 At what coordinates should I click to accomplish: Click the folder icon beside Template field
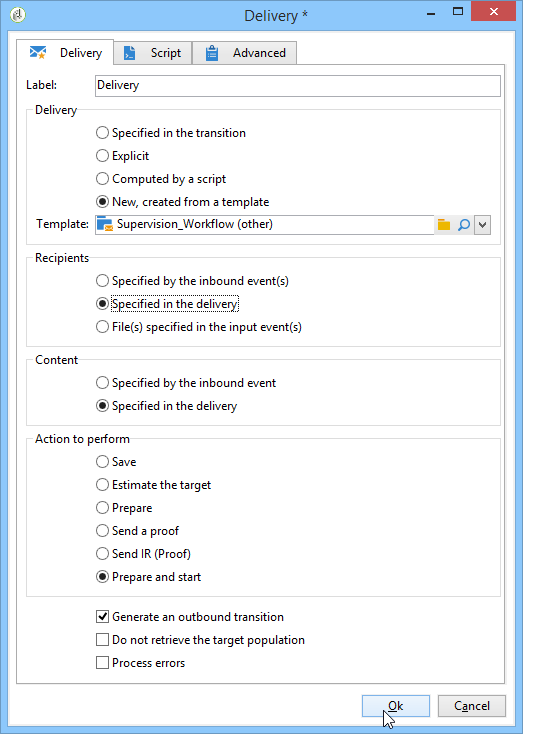444,225
